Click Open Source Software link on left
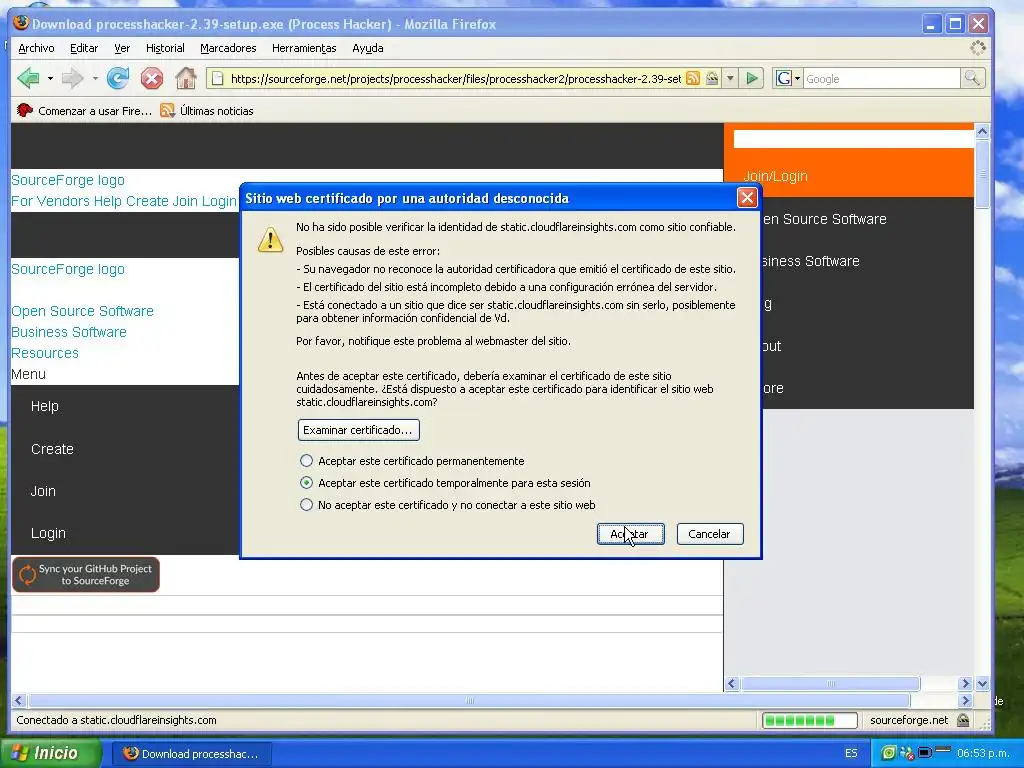Screen dimensions: 1024x768 82,311
